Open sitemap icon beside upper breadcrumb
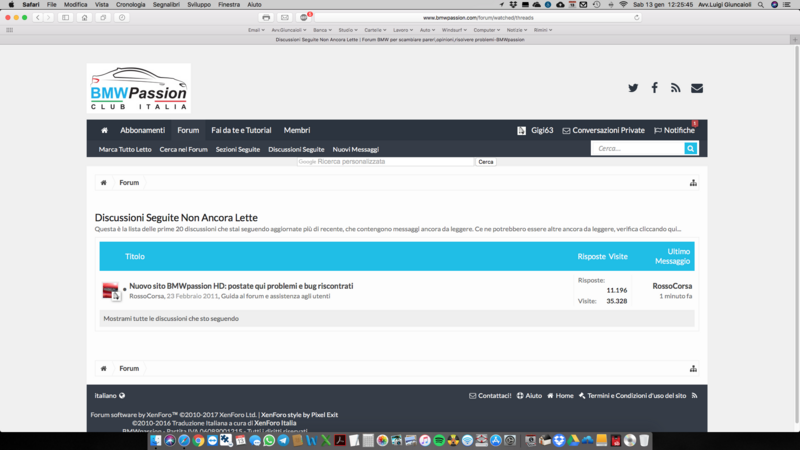Screen dimensions: 800x450 pyautogui.click(x=693, y=183)
